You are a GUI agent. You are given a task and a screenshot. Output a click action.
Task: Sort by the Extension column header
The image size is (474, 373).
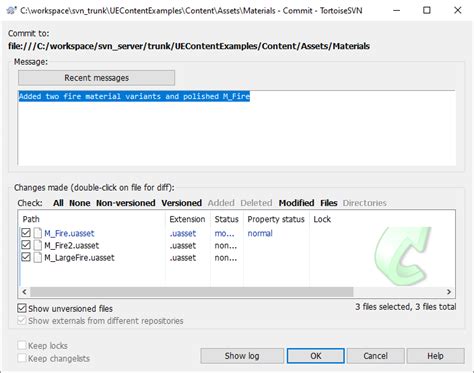click(x=188, y=219)
